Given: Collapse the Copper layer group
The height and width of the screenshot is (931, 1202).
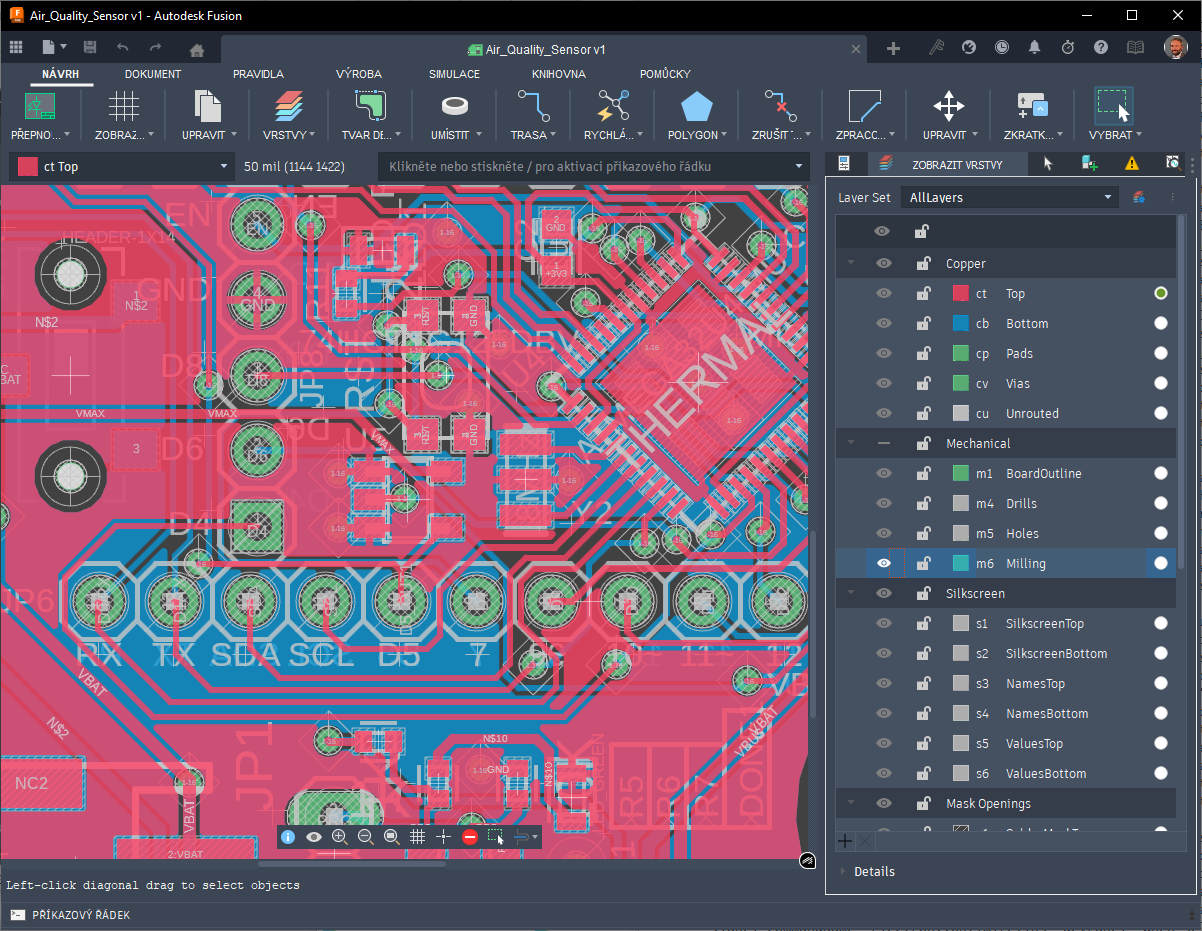Looking at the screenshot, I should point(851,264).
